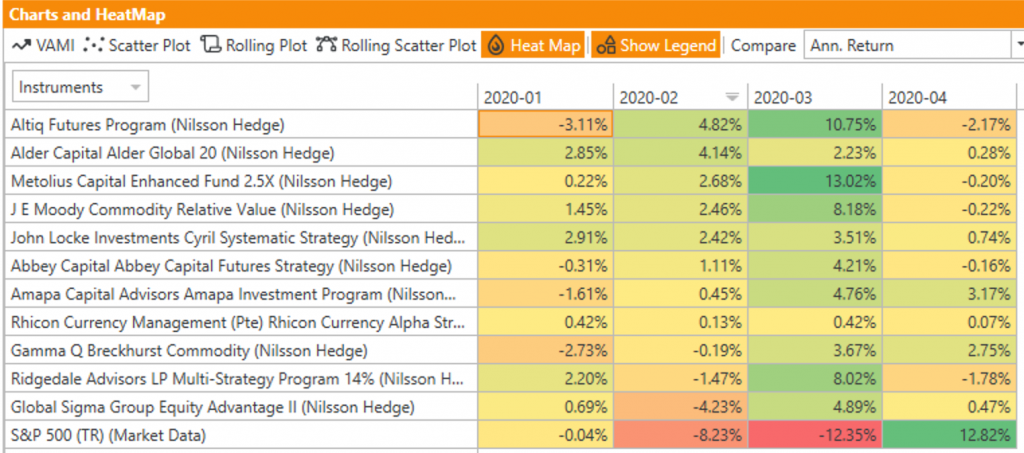Click the Rolling Scatter Plot icon
Image resolution: width=1024 pixels, height=453 pixels.
coord(326,45)
